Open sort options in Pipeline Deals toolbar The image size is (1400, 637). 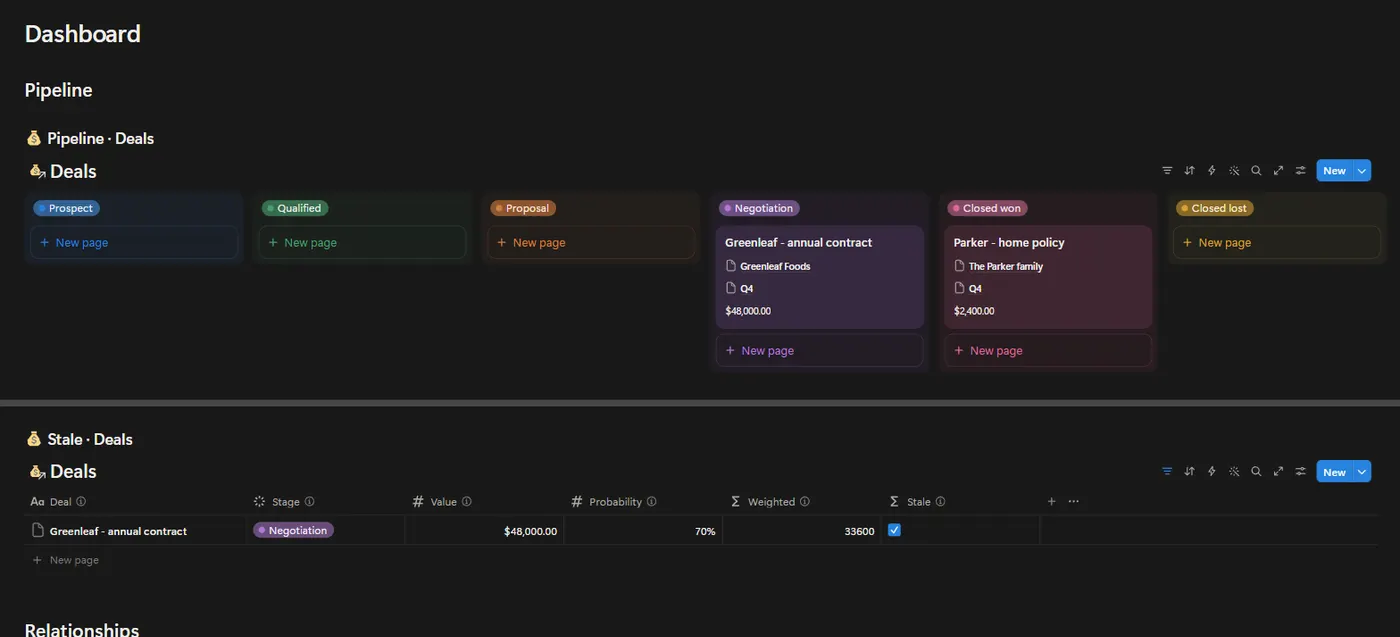1189,171
